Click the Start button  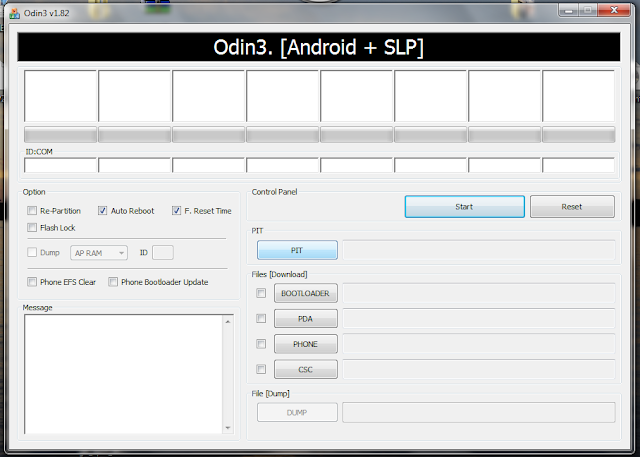(x=464, y=206)
